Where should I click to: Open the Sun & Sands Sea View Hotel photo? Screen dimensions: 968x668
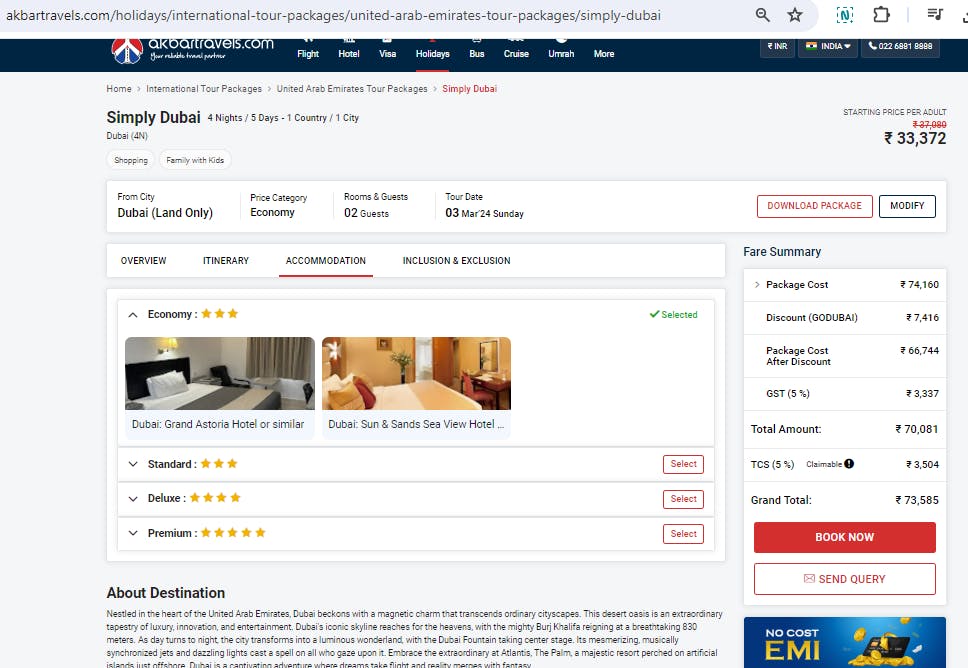417,374
